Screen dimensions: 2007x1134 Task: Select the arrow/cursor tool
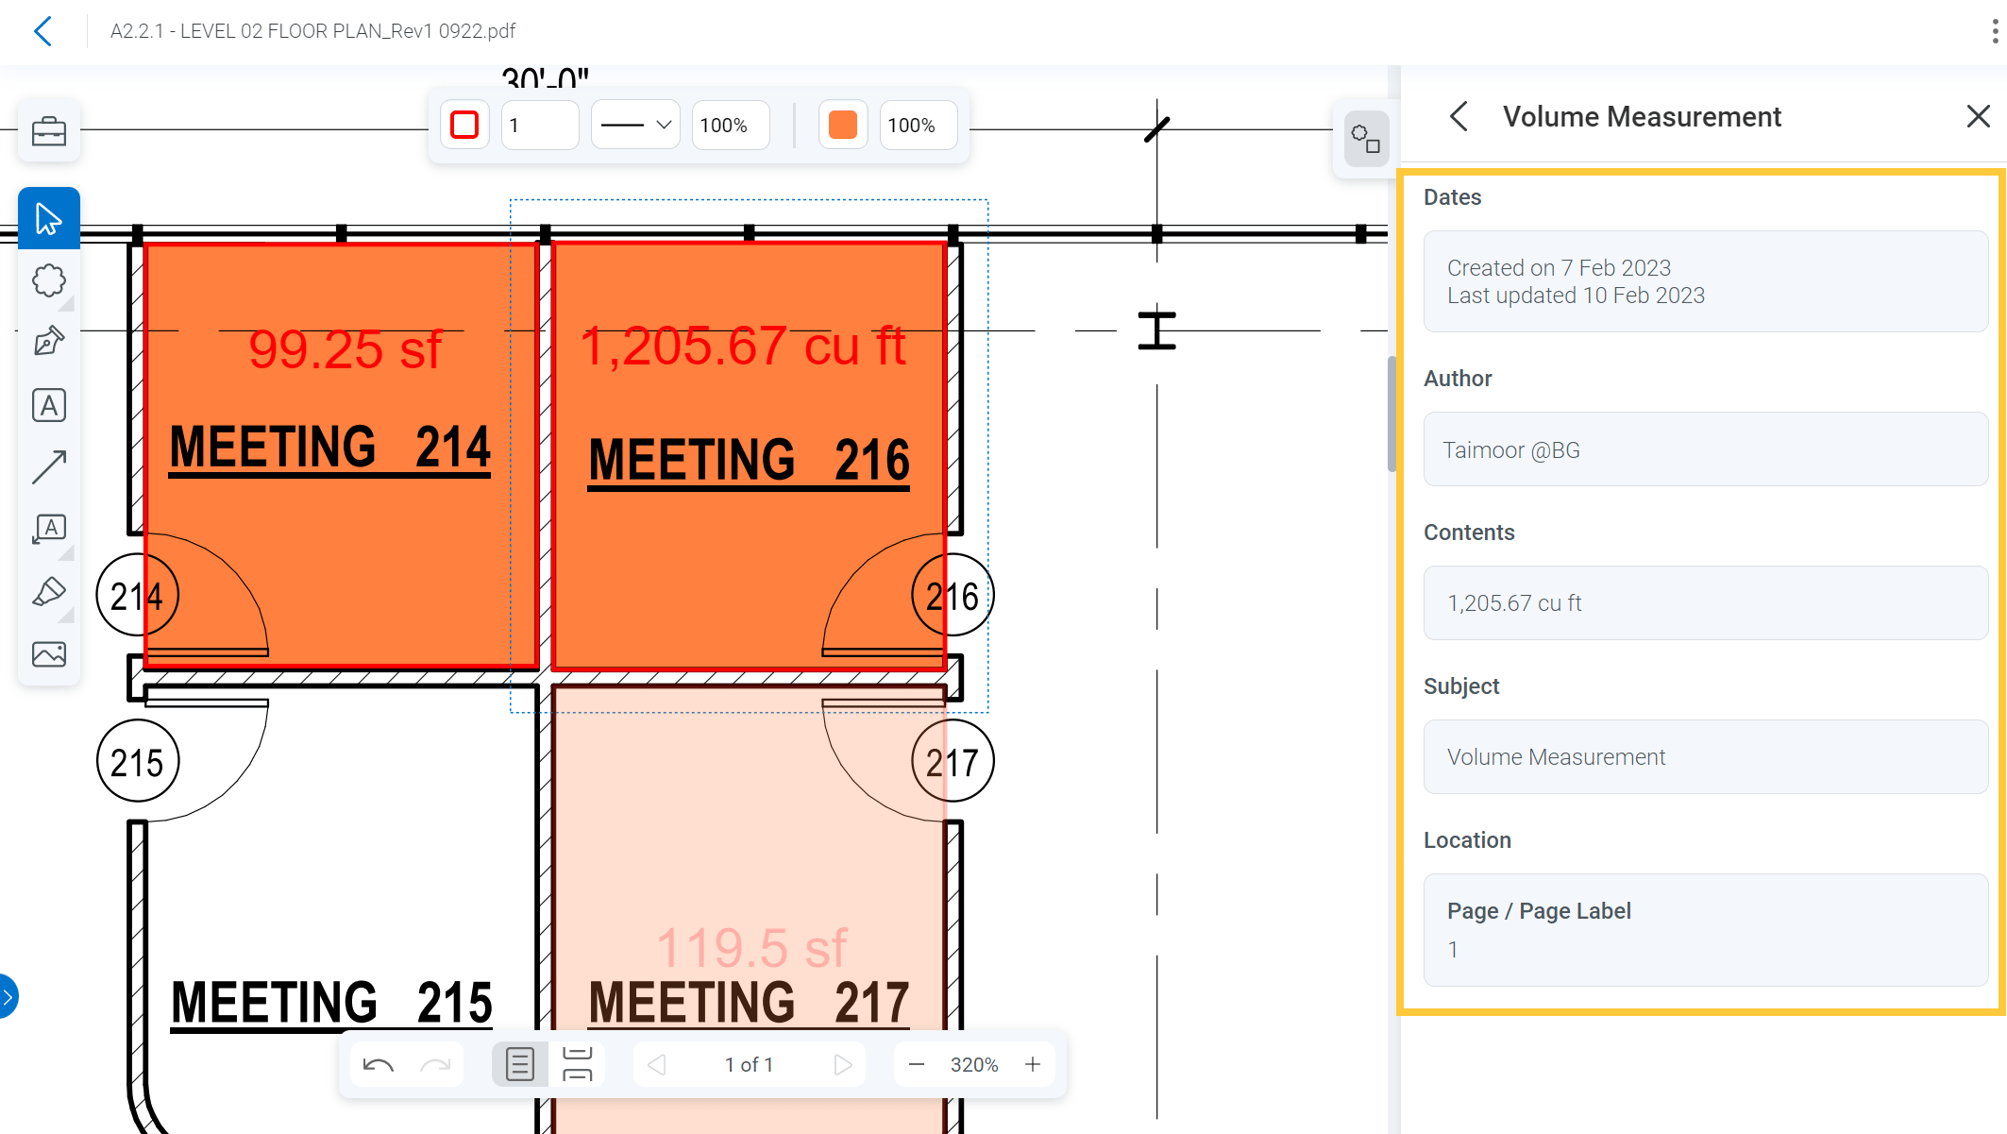click(48, 217)
